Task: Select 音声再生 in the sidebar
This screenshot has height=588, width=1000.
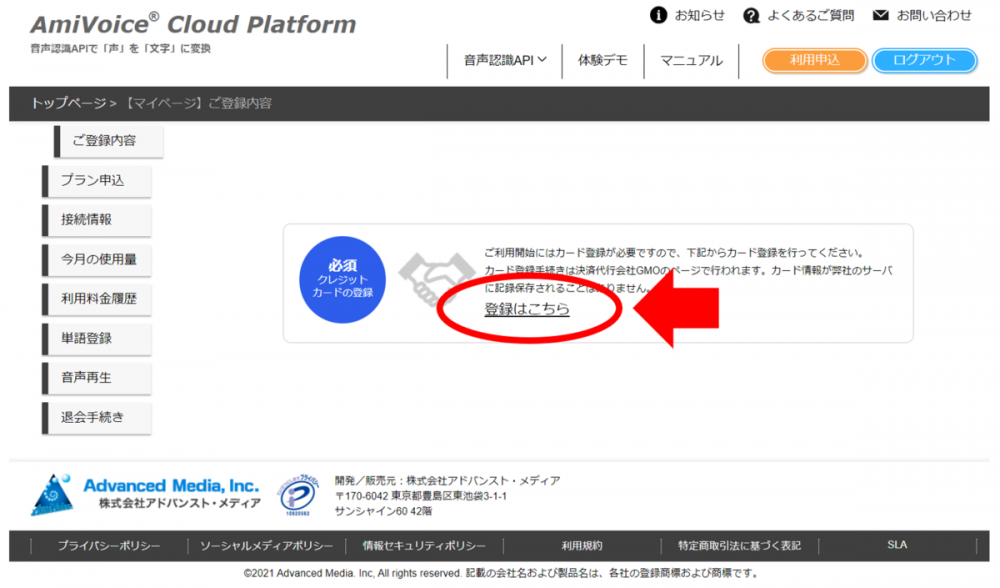Action: pos(97,378)
